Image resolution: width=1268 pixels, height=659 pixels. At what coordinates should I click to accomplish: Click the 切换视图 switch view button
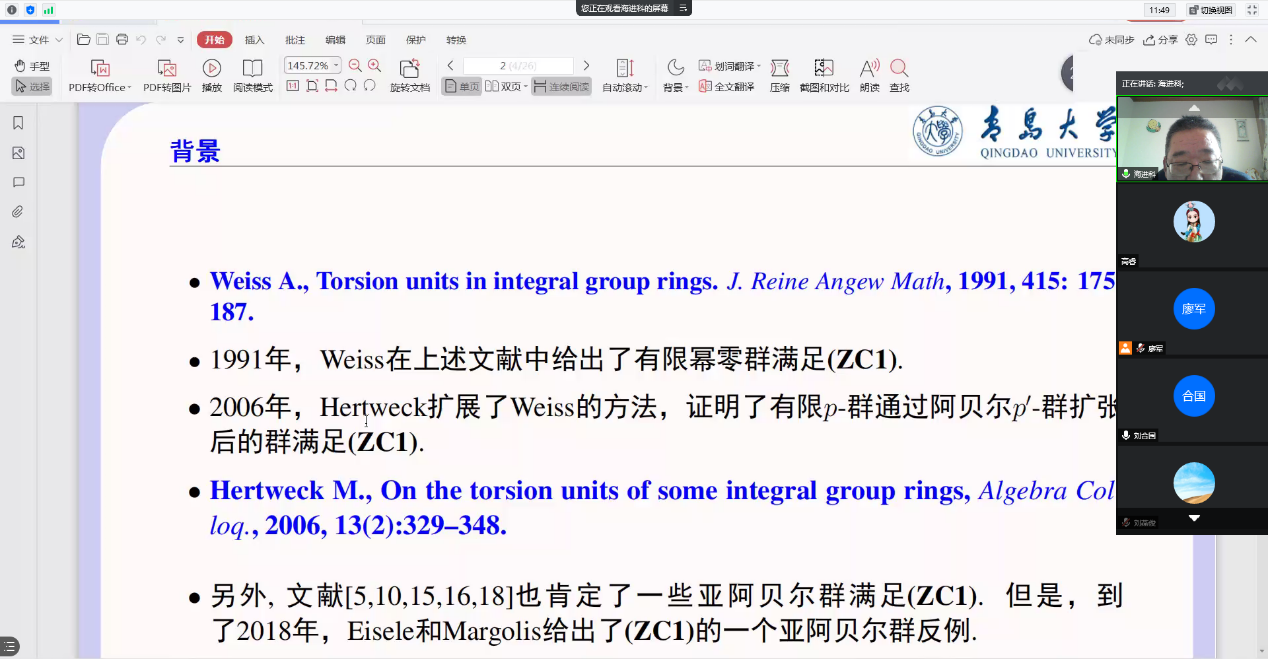(1211, 10)
